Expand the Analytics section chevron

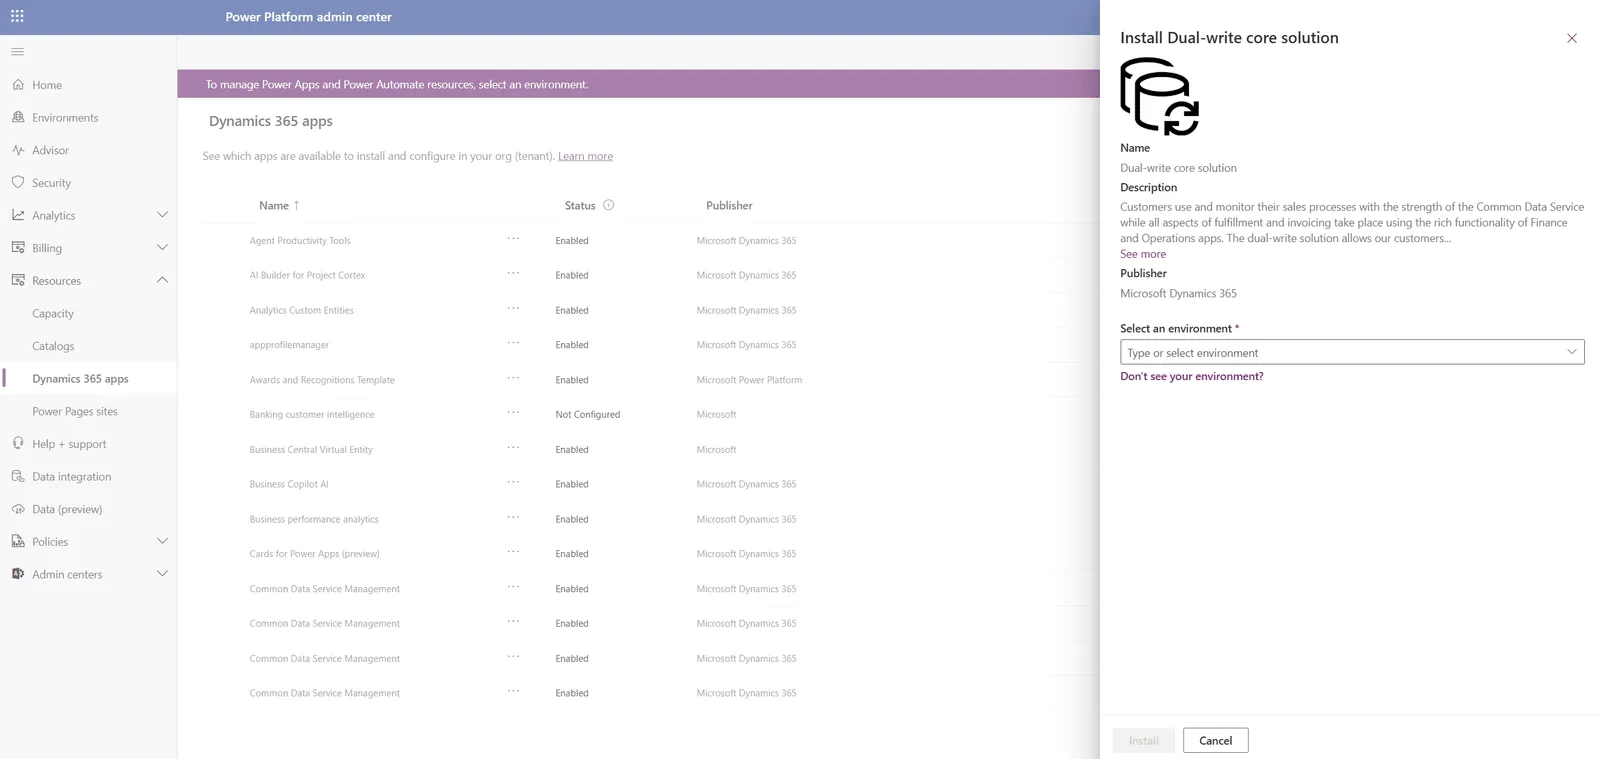[162, 214]
